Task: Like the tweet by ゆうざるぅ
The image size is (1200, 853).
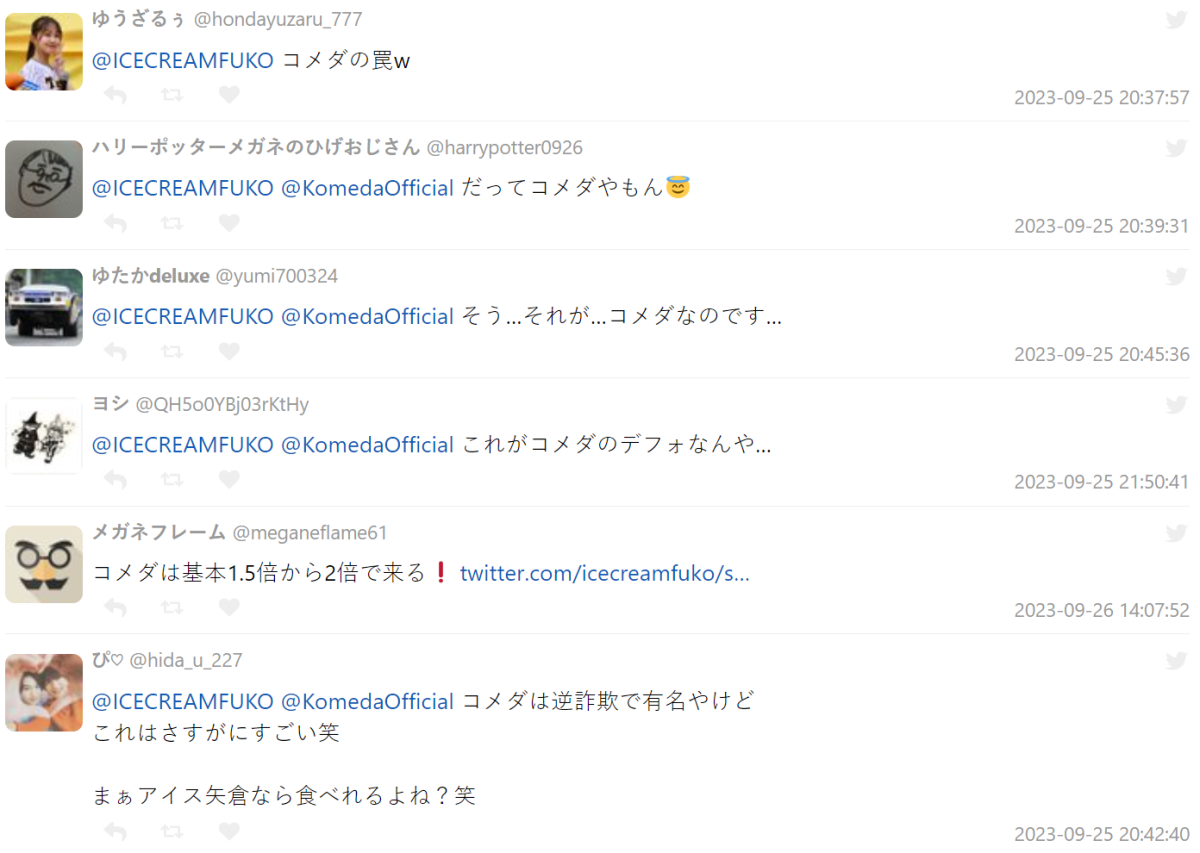Action: (x=229, y=95)
